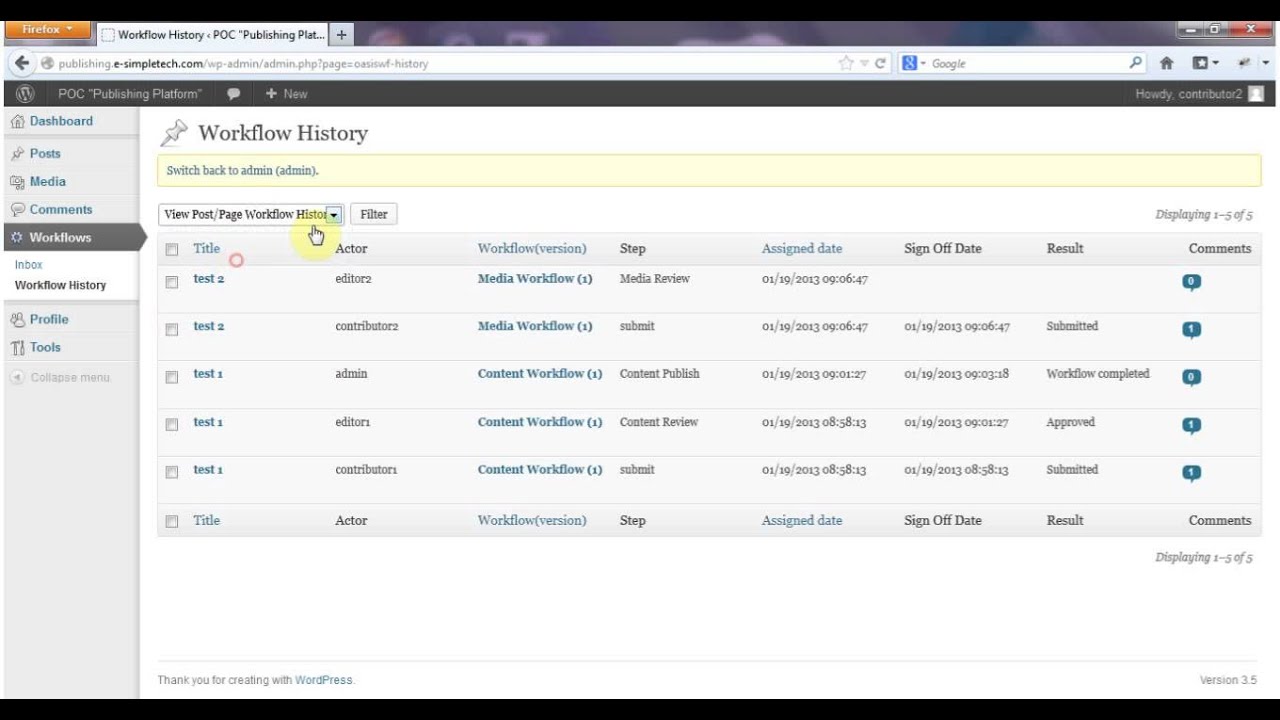Open the comments bubble in admin bar
Screen dimensions: 1280x720
pyautogui.click(x=233, y=94)
